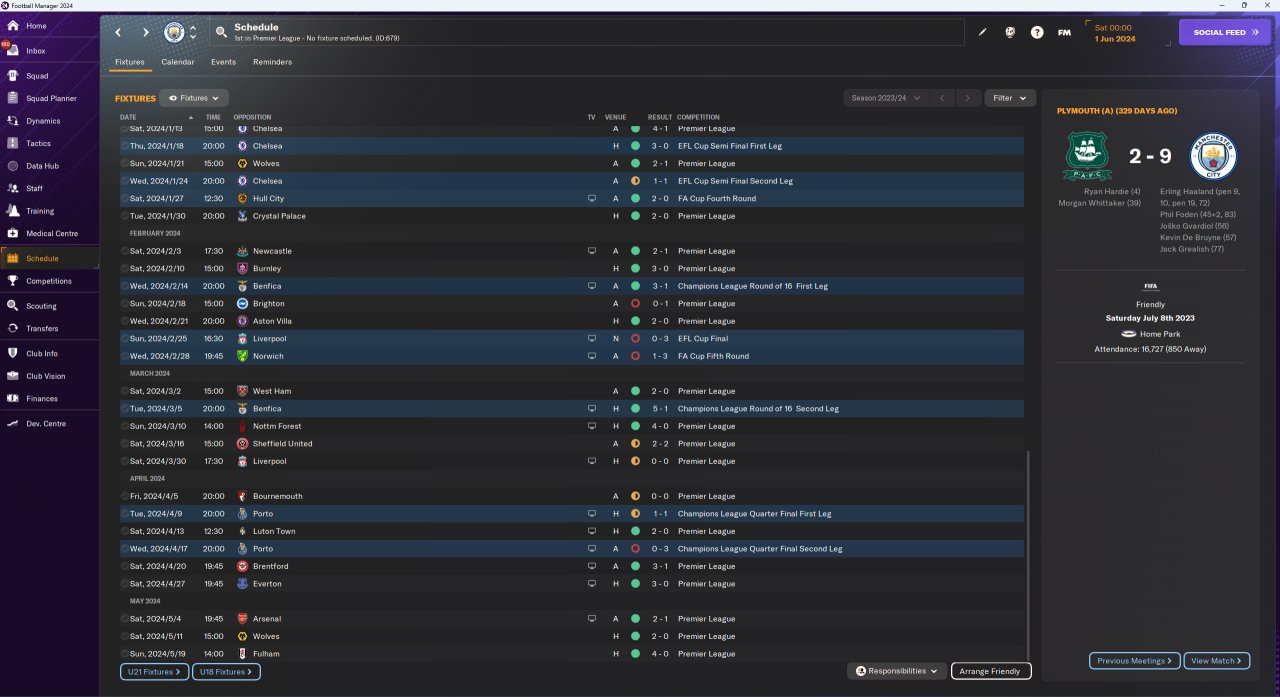Click Liverpool EFL Cup Final opponent name
This screenshot has height=697, width=1280.
[269, 338]
